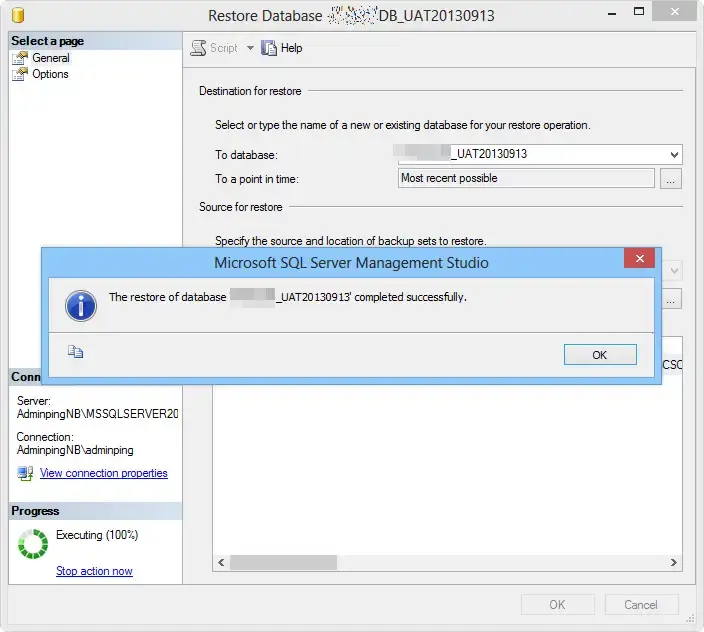Open View connection properties link
Screen dimensions: 704x632
point(104,473)
